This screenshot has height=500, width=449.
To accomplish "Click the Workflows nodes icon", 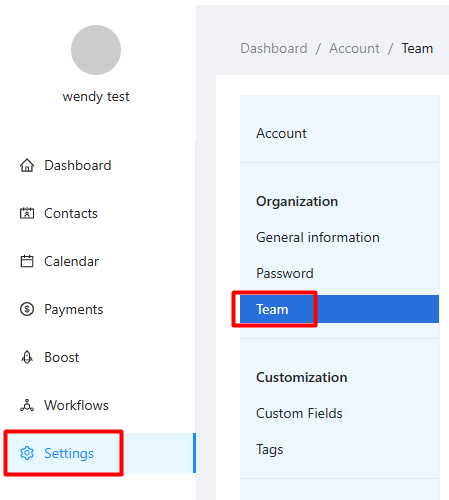I will click(27, 405).
